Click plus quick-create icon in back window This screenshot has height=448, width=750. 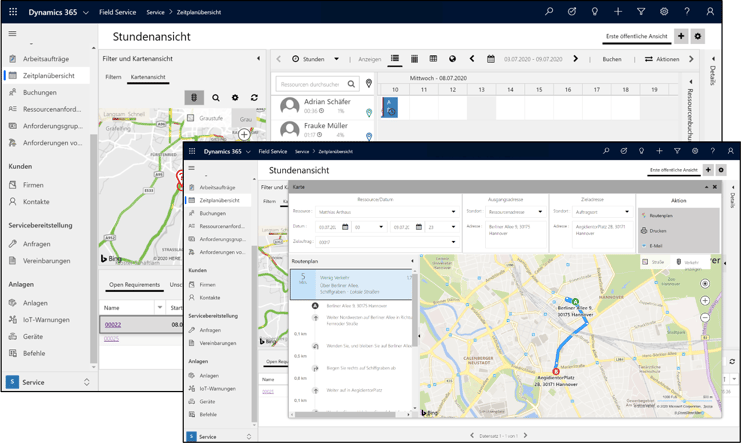pyautogui.click(x=618, y=11)
